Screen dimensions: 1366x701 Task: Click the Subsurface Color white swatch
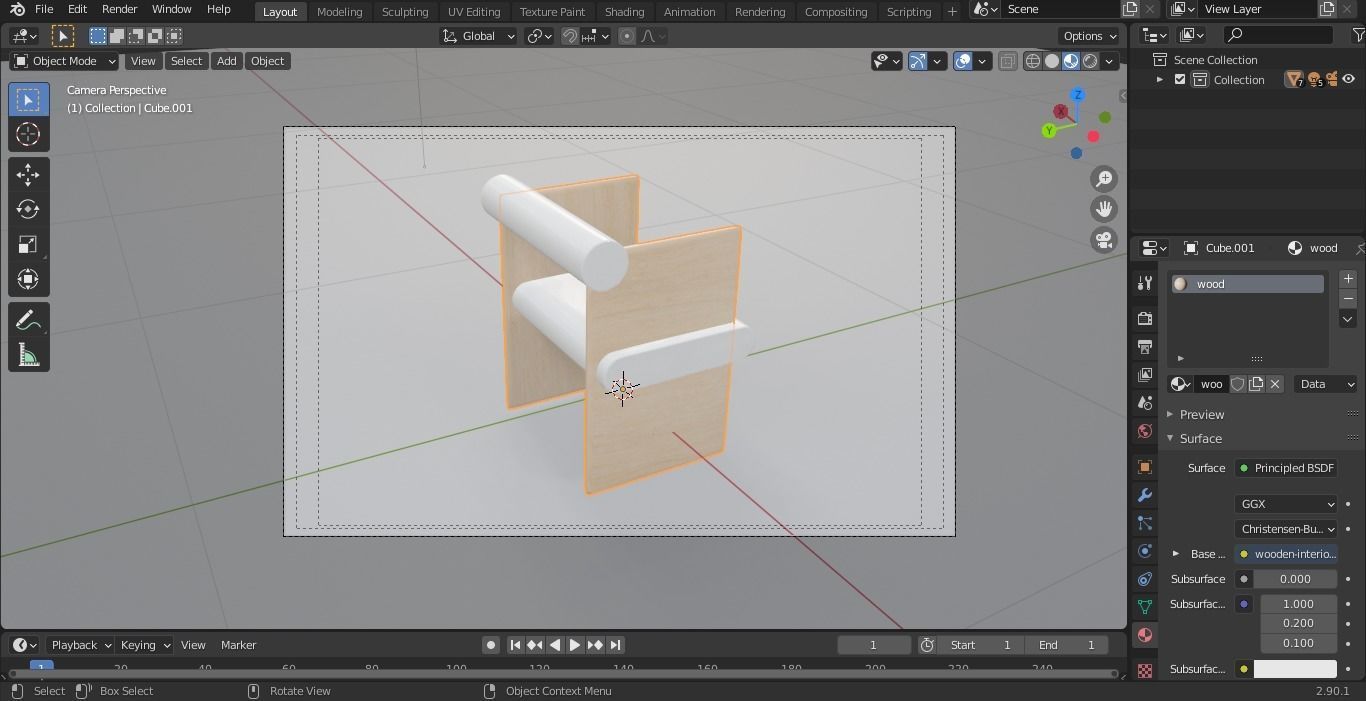click(x=1295, y=669)
